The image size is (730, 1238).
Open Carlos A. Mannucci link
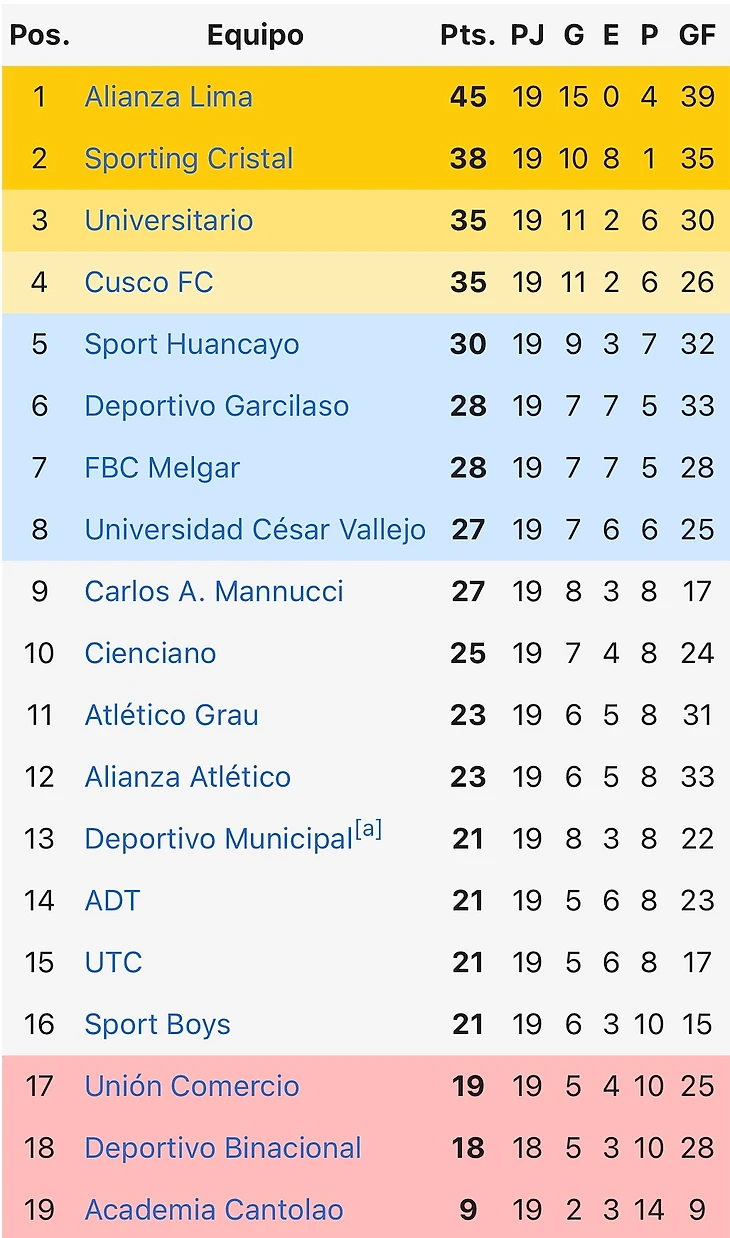(214, 592)
